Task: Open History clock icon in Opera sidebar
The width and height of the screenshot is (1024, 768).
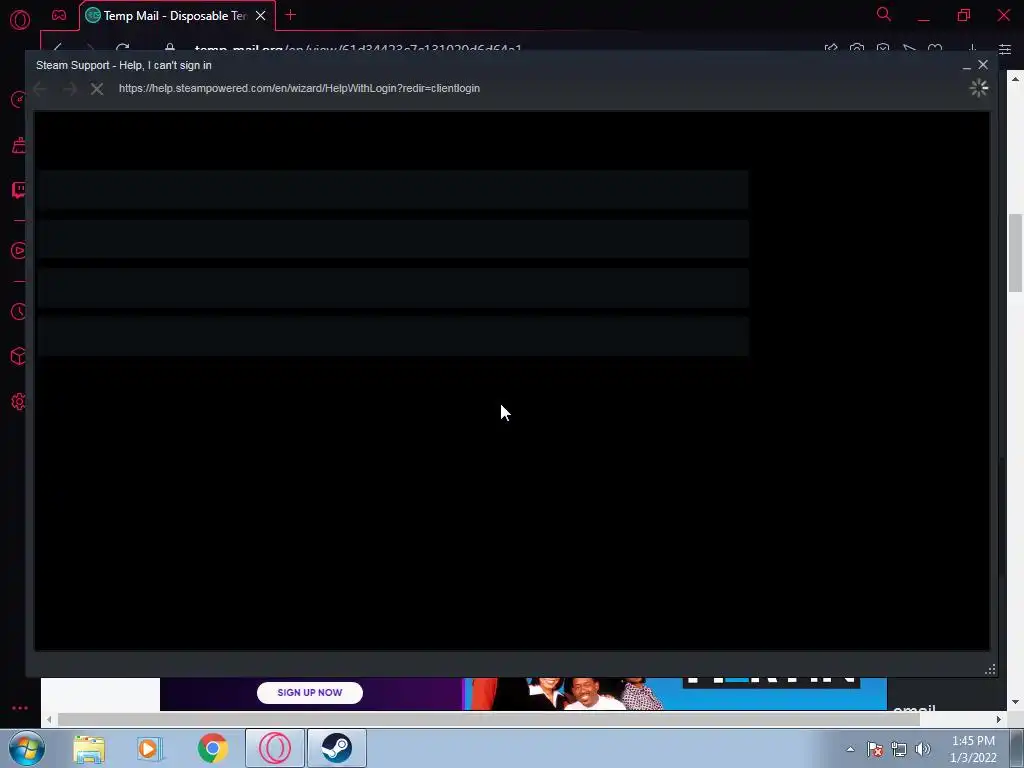Action: 19,312
